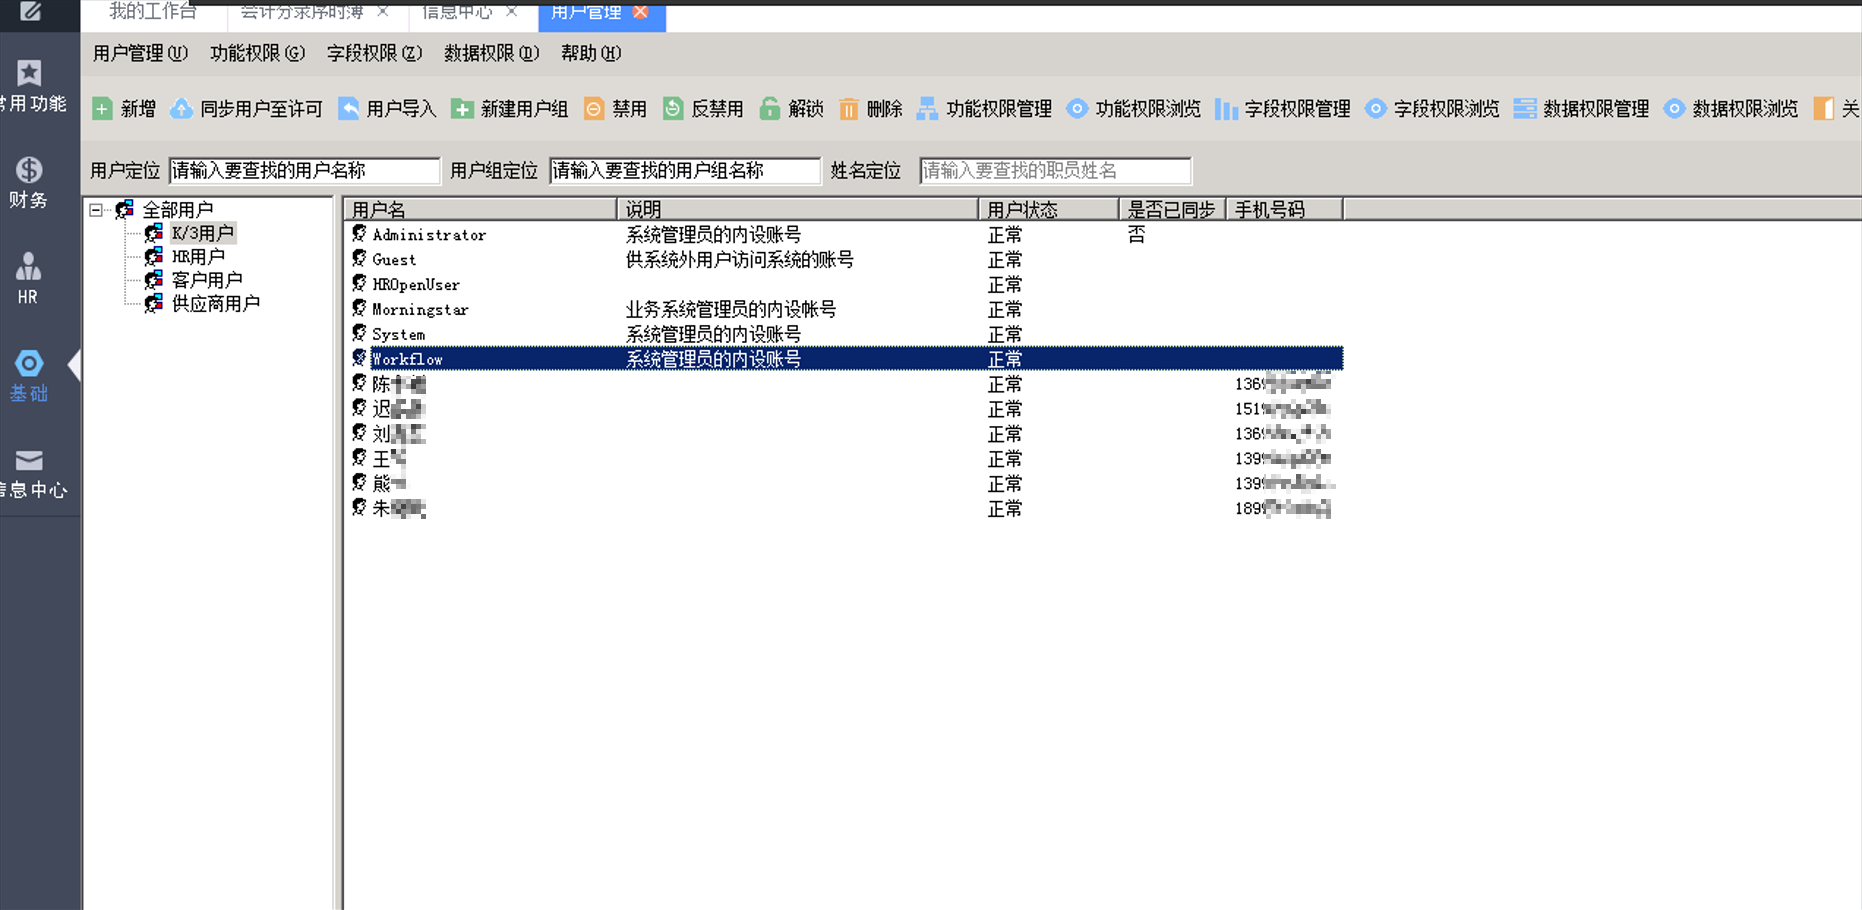Viewport: 1862px width, 910px height.
Task: Open 功能权限管理 from the toolbar
Action: pyautogui.click(x=985, y=109)
